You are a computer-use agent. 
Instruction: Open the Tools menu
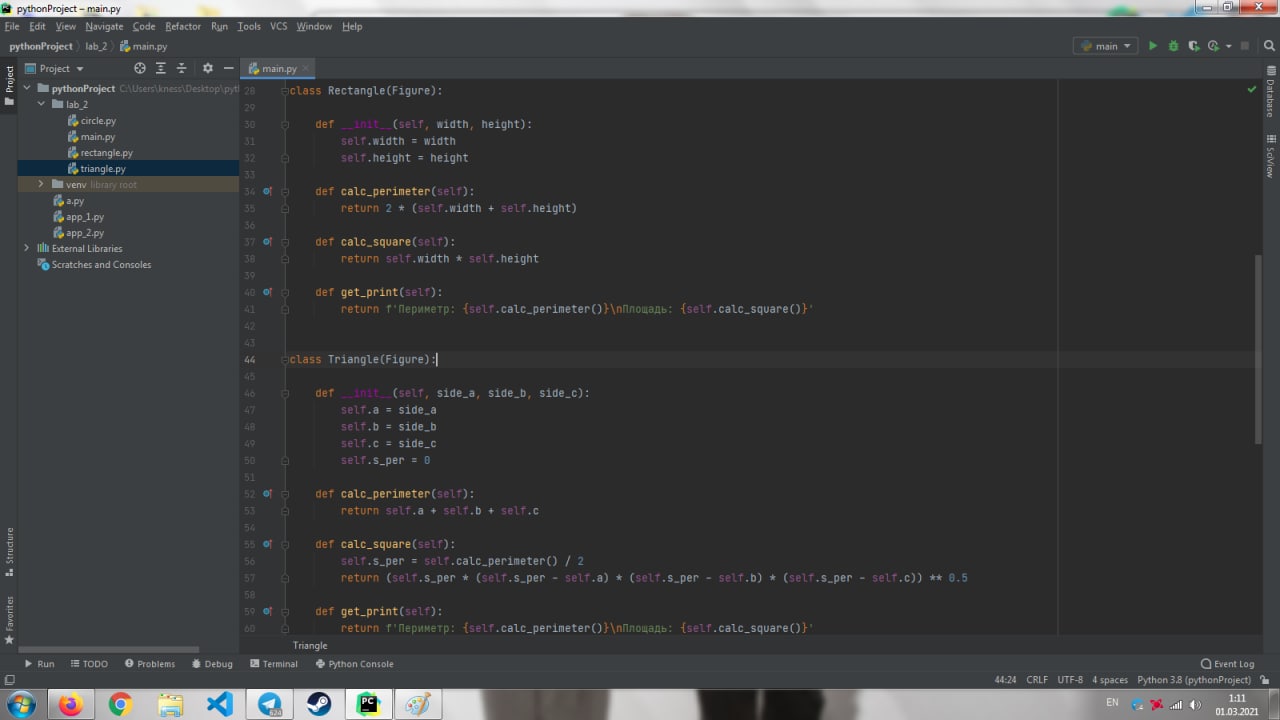click(249, 26)
